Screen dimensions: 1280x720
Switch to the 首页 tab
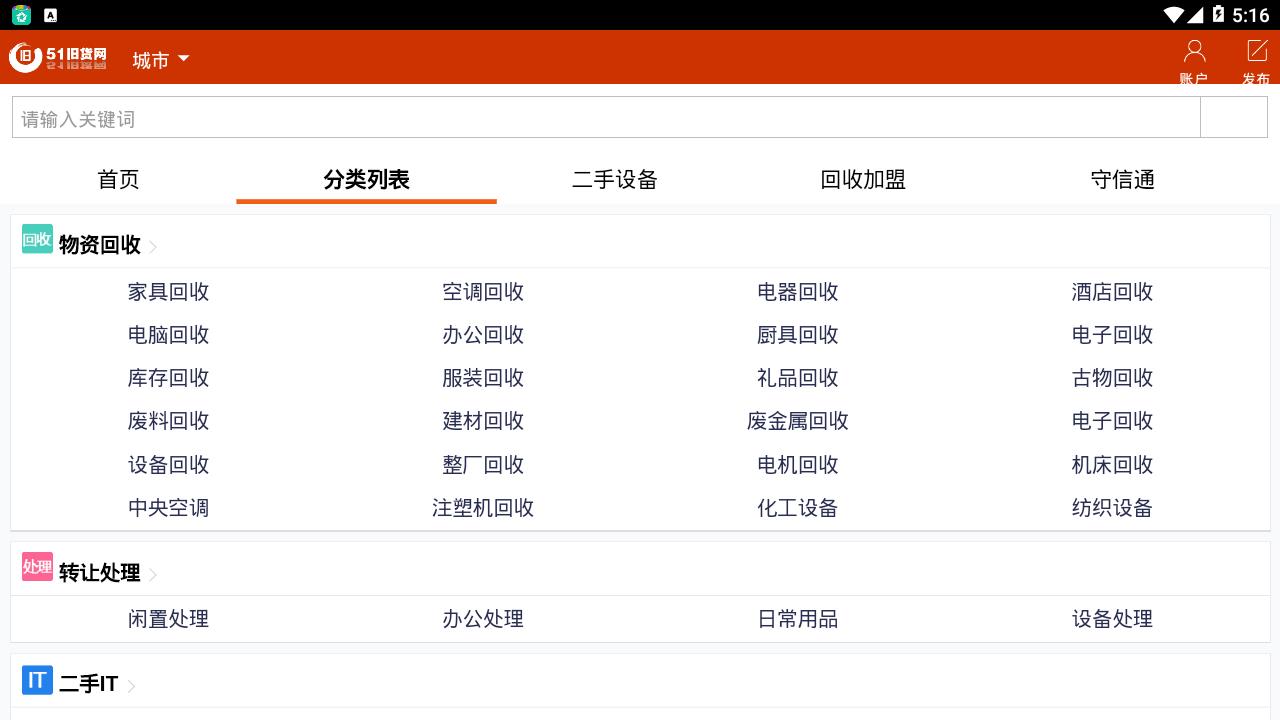(118, 180)
